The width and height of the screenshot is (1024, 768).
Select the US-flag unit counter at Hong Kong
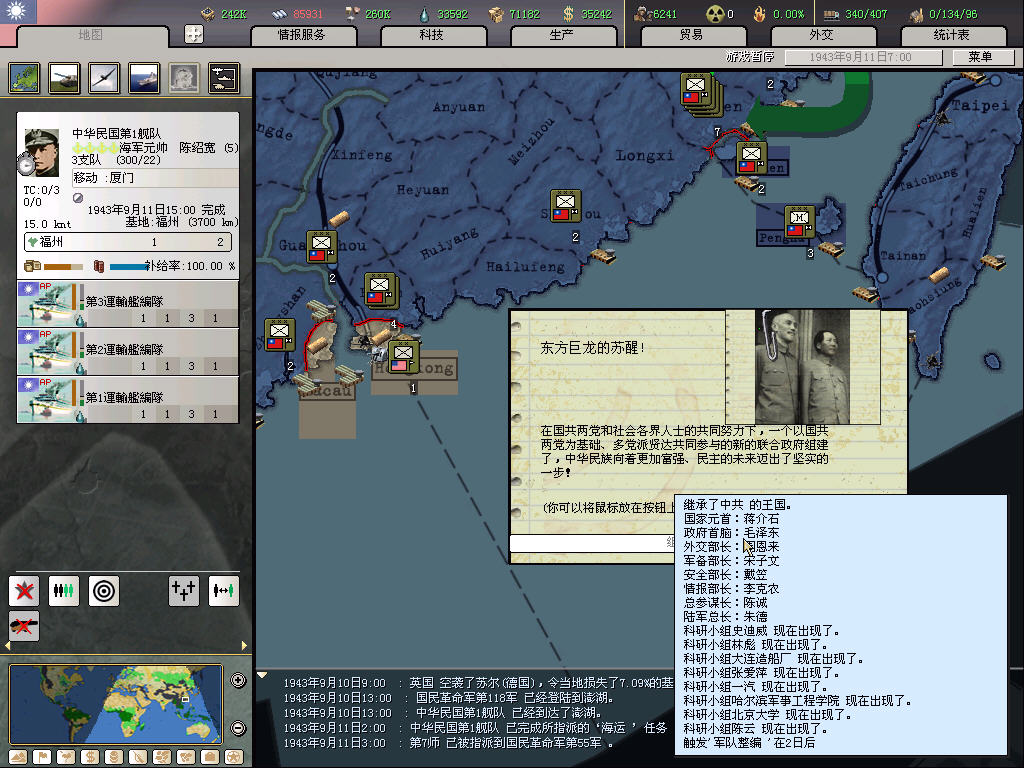pos(404,357)
